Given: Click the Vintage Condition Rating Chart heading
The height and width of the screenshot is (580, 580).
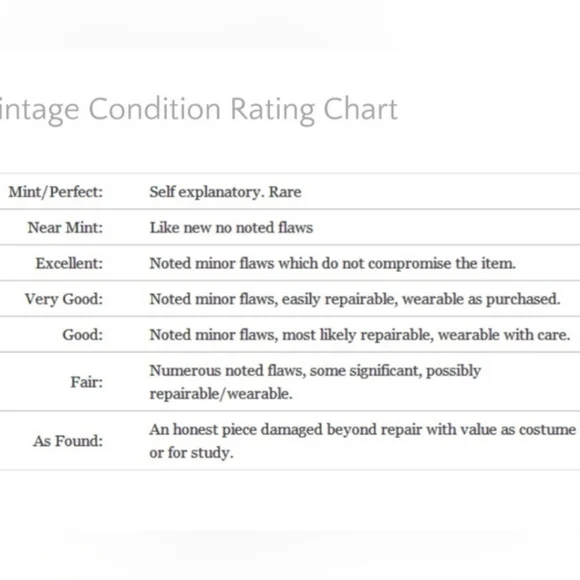Looking at the screenshot, I should (x=199, y=110).
